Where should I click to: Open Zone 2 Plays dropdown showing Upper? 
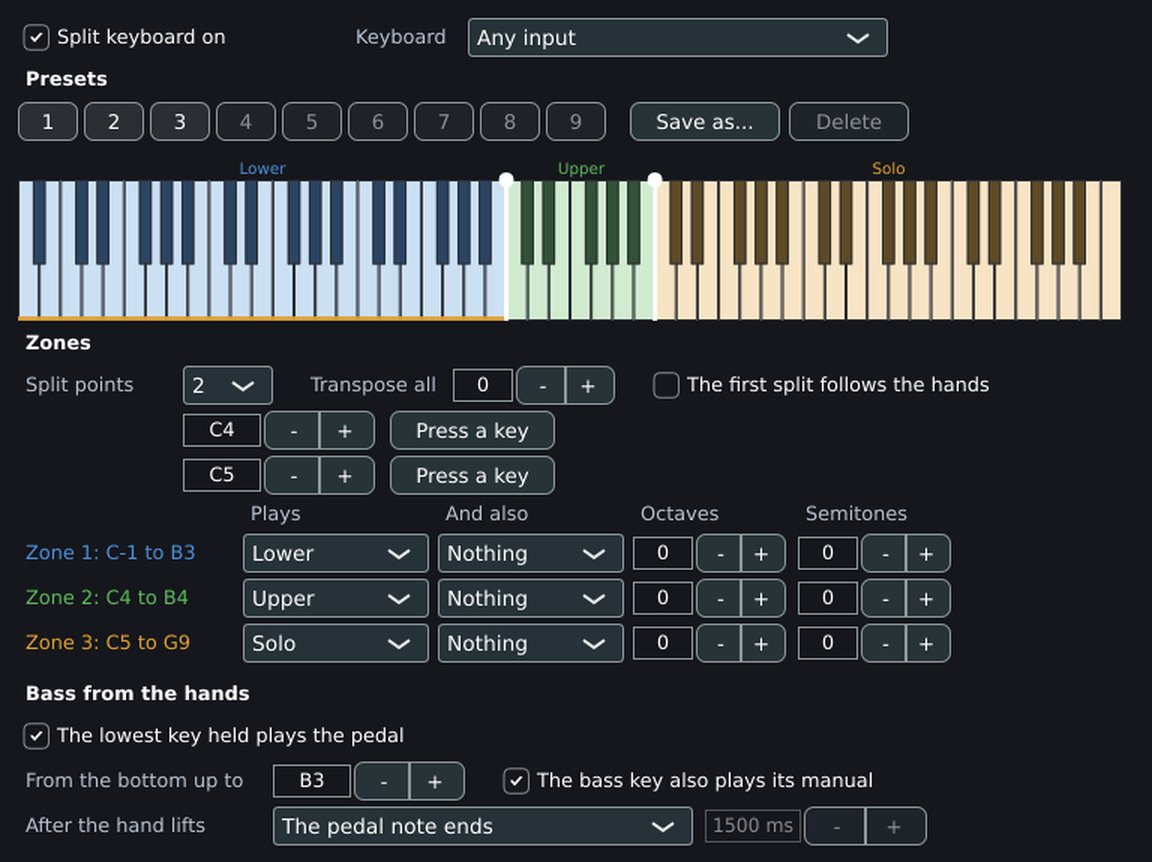pyautogui.click(x=336, y=598)
